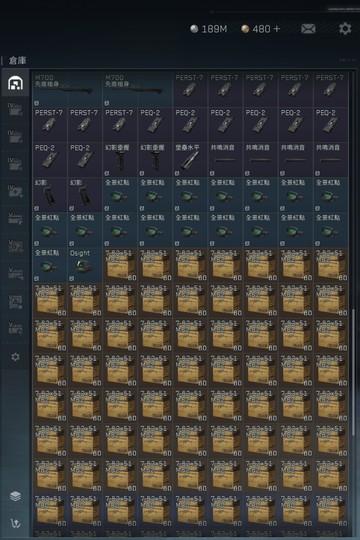Click the plus sign next to 480
This screenshot has height=540, width=360.
(276, 29)
